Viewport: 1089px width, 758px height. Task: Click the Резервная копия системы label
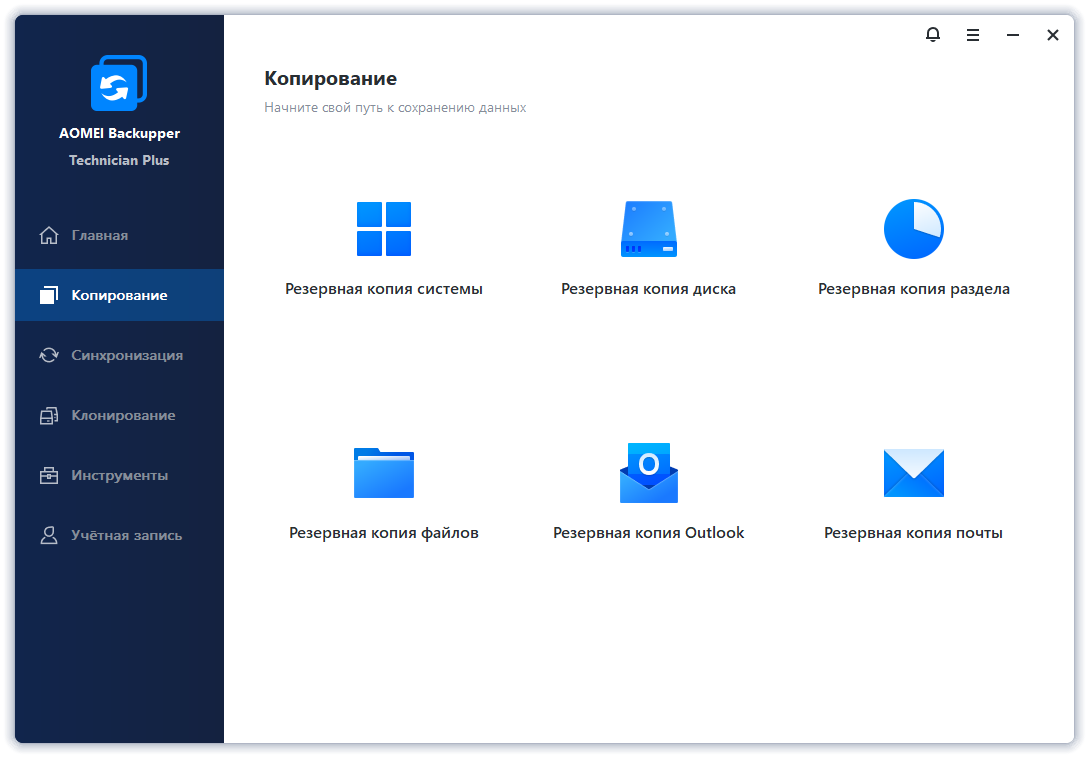click(384, 289)
